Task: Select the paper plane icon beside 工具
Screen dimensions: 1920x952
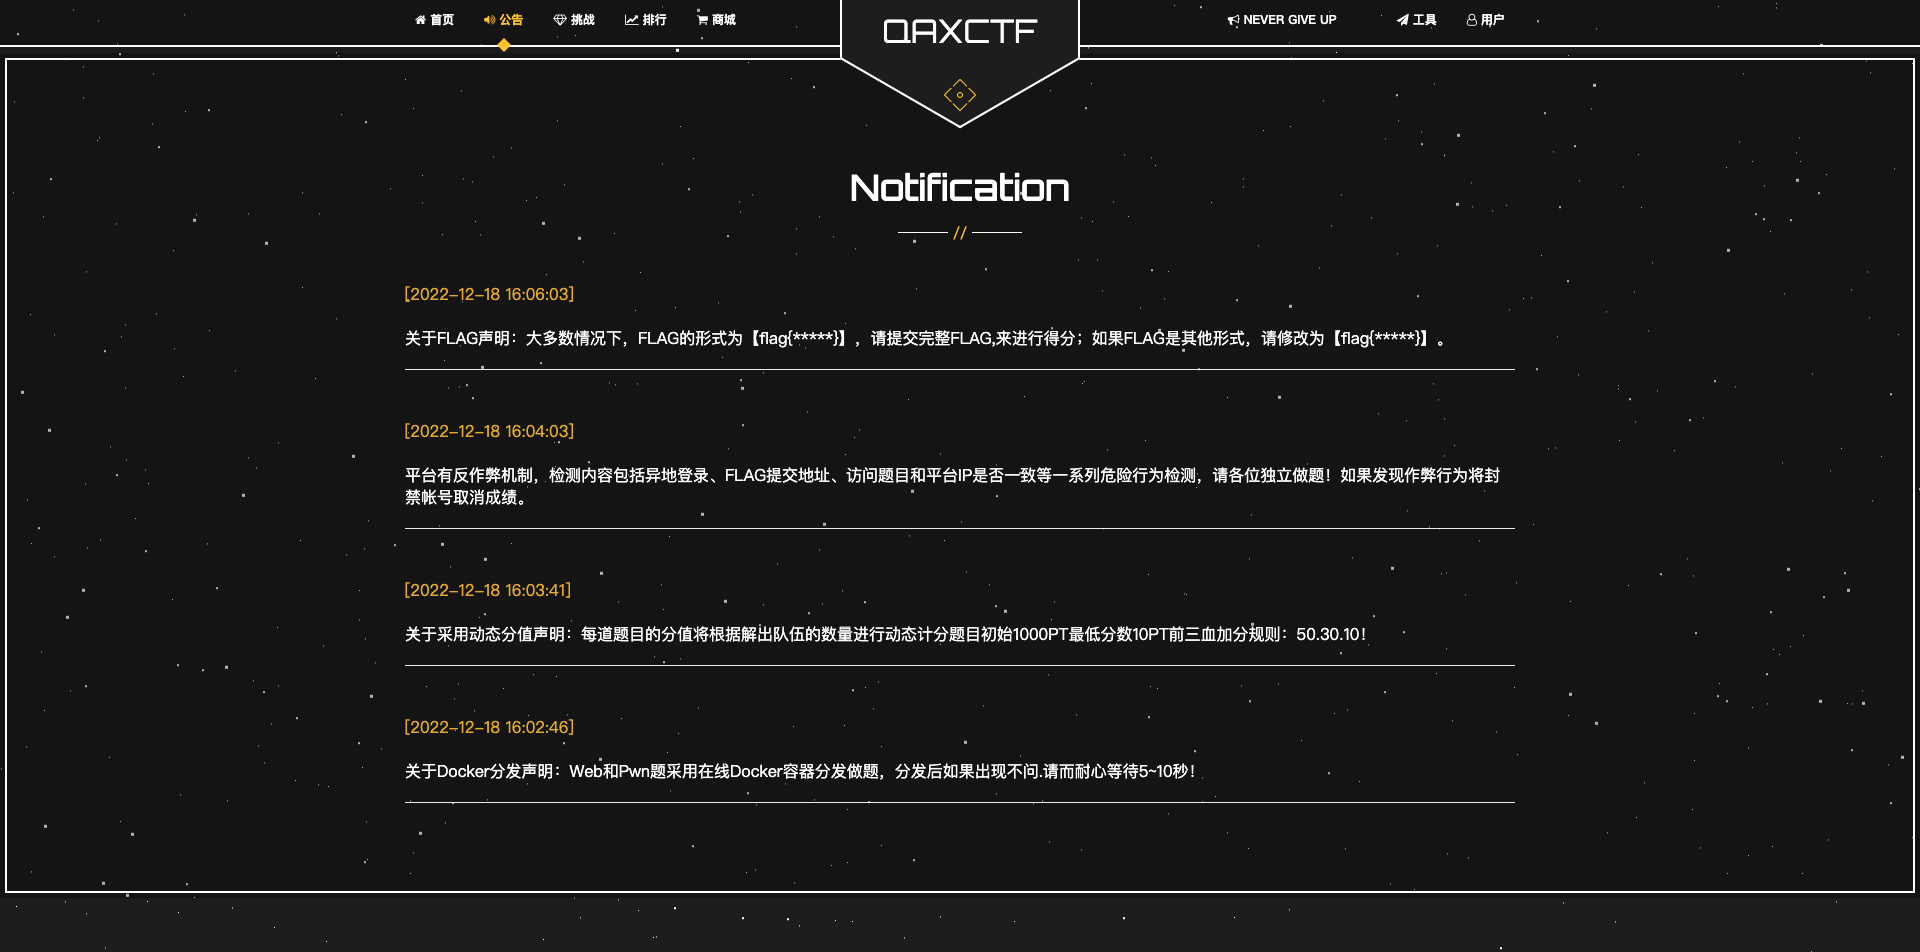Action: tap(1402, 19)
